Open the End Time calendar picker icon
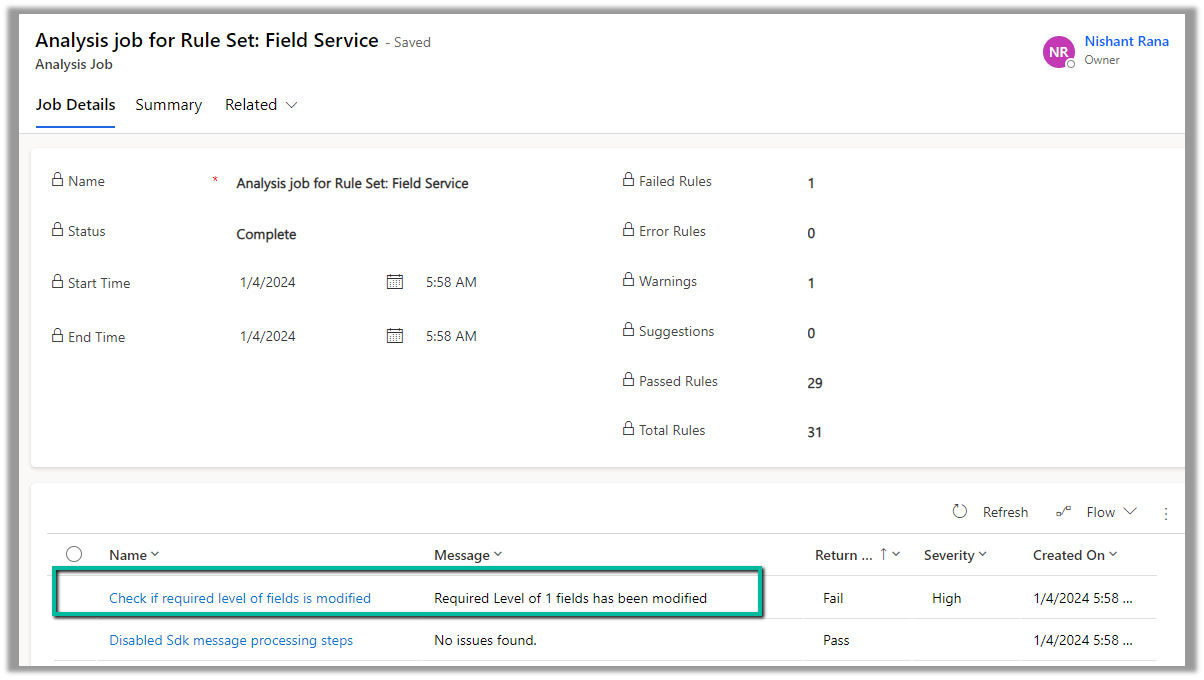Image resolution: width=1204 pixels, height=680 pixels. click(395, 336)
